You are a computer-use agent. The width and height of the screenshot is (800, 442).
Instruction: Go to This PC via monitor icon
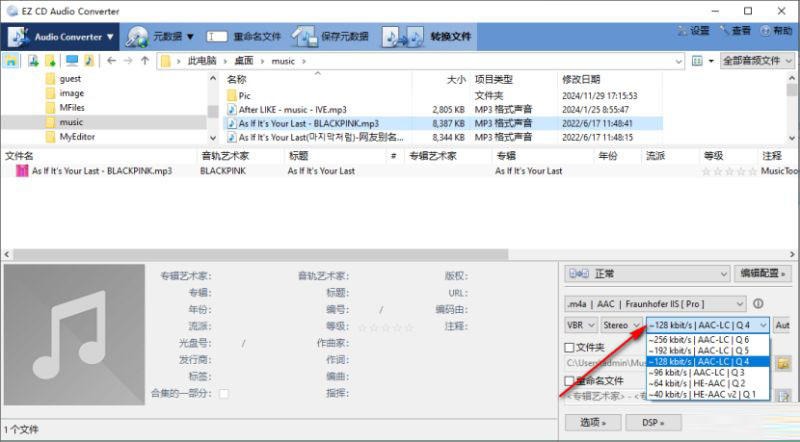point(72,61)
